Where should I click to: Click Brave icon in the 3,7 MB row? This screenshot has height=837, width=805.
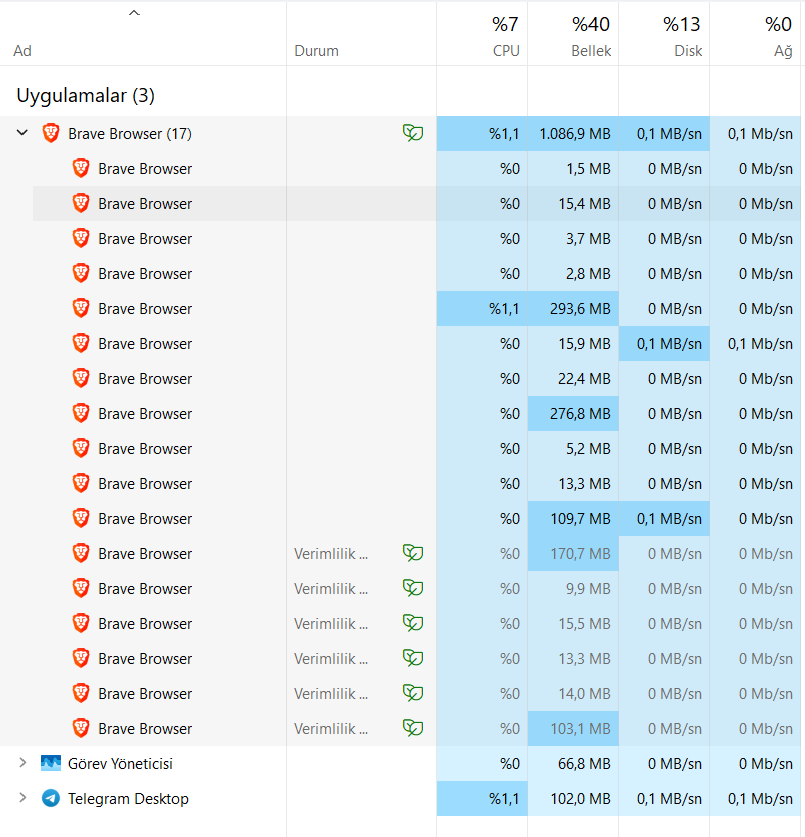81,238
